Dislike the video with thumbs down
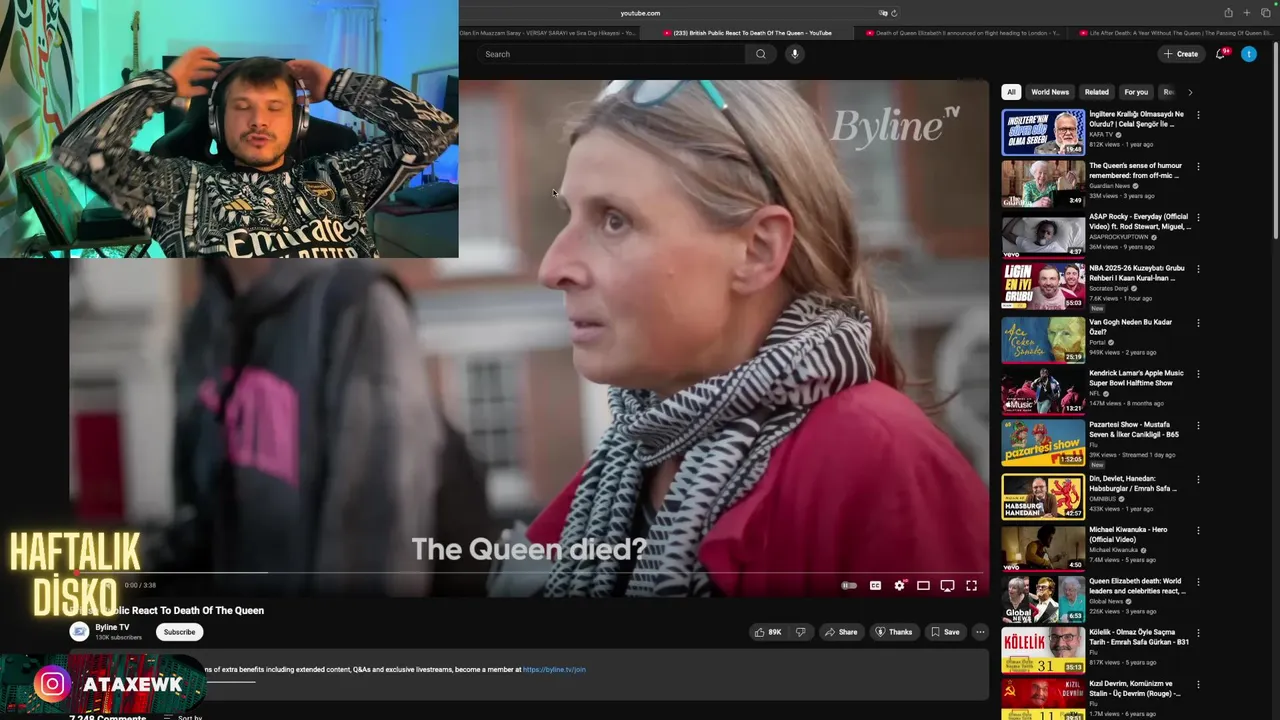The image size is (1280, 720). coord(800,632)
